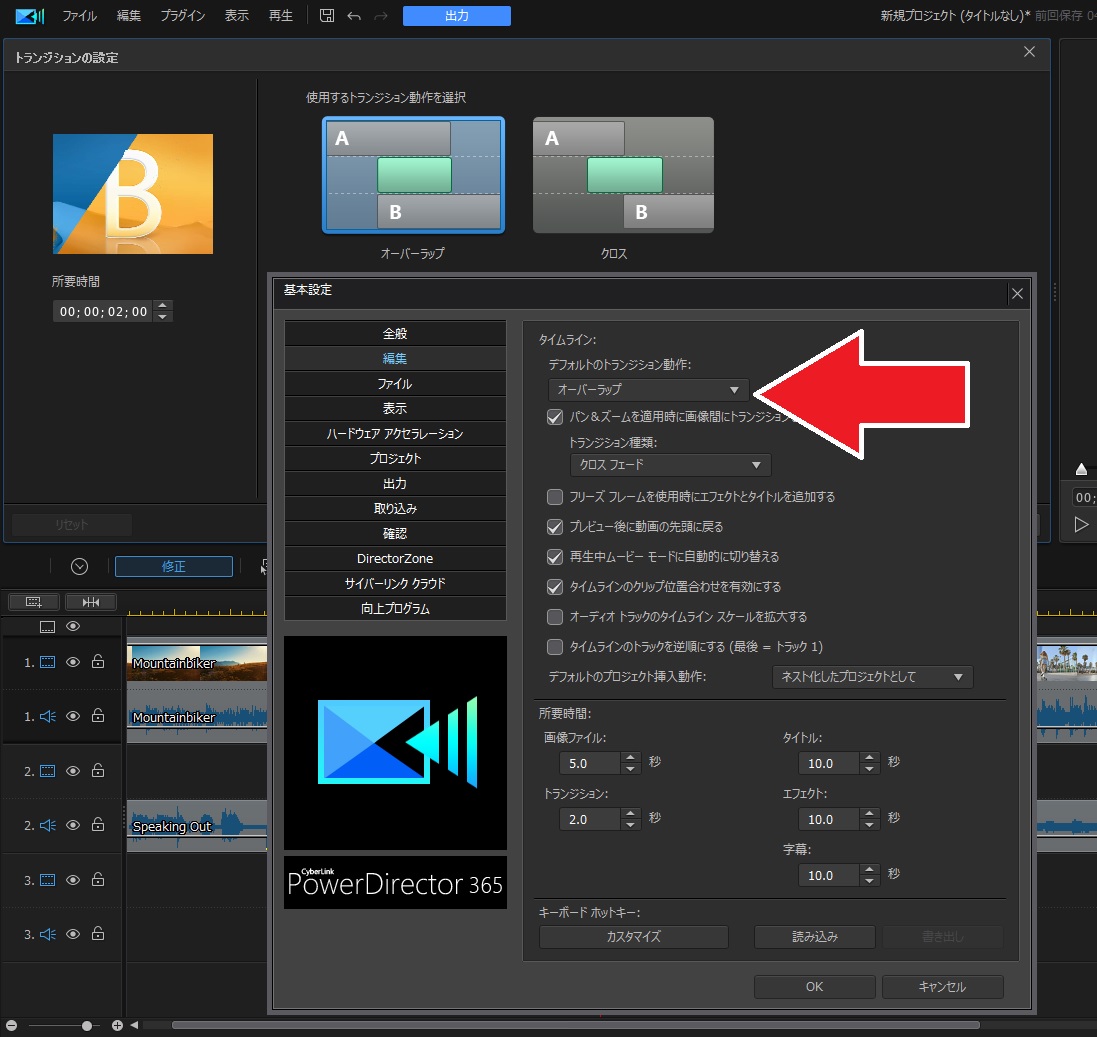
Task: Uncheck タイムラインのクリップ位置合わせを有効にする
Action: (555, 587)
